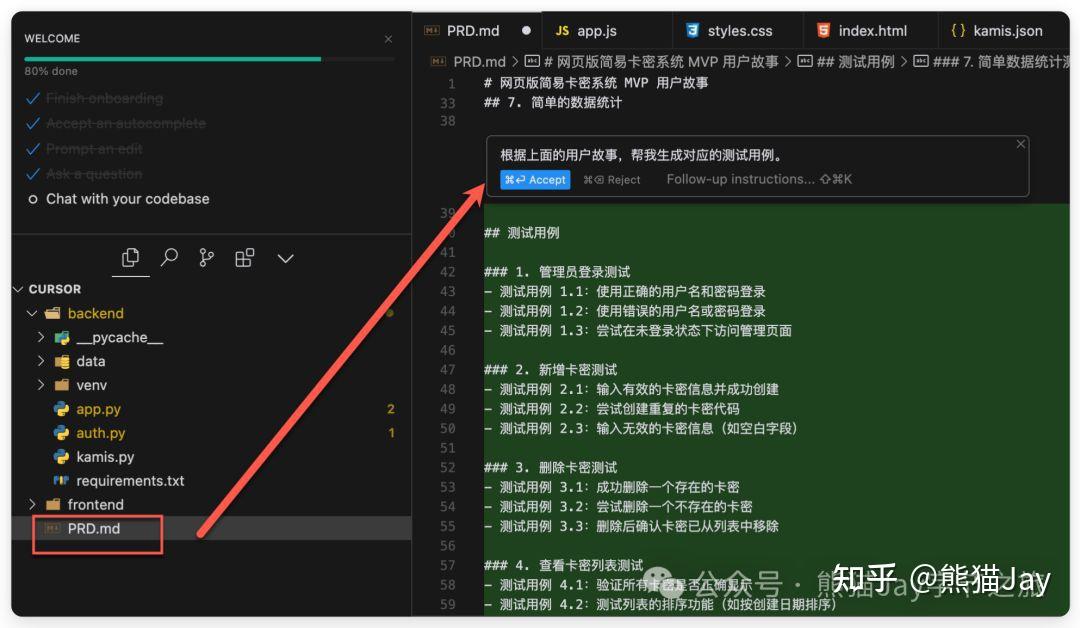Expand the __pycache__ folder
The height and width of the screenshot is (628, 1080).
38,337
